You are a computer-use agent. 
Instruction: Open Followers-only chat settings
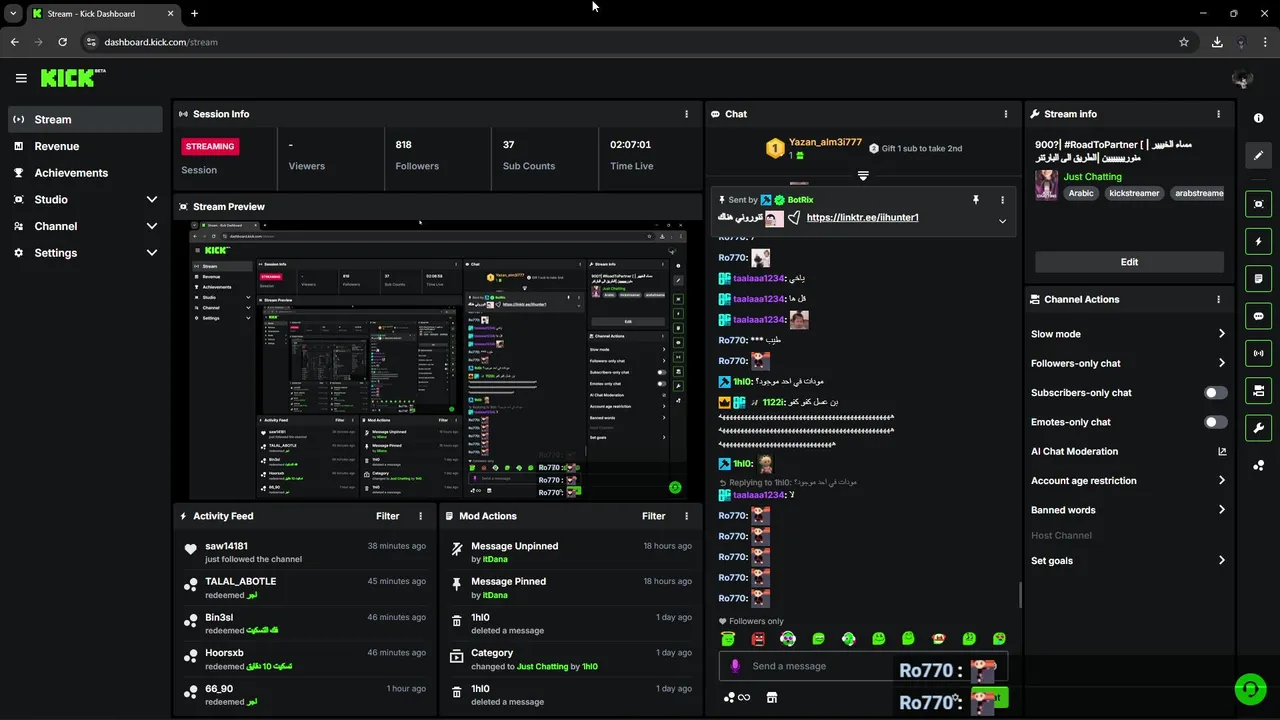click(1129, 363)
